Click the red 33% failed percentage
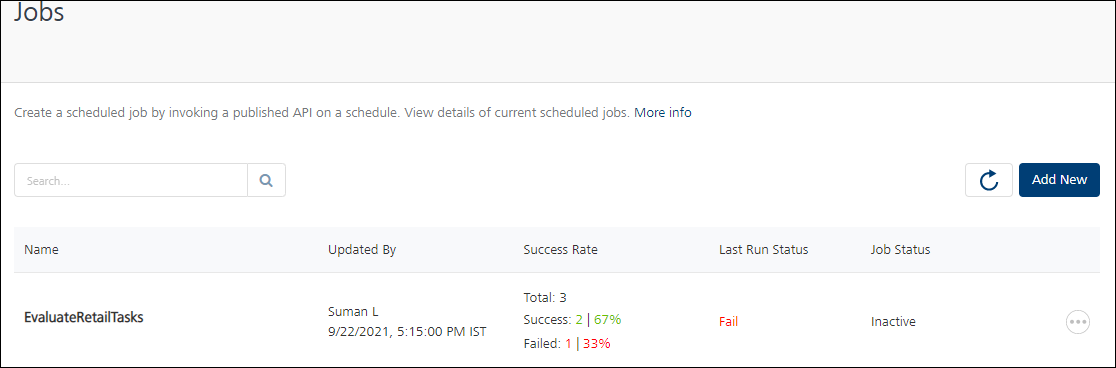Viewport: 1116px width, 368px height. 596,343
